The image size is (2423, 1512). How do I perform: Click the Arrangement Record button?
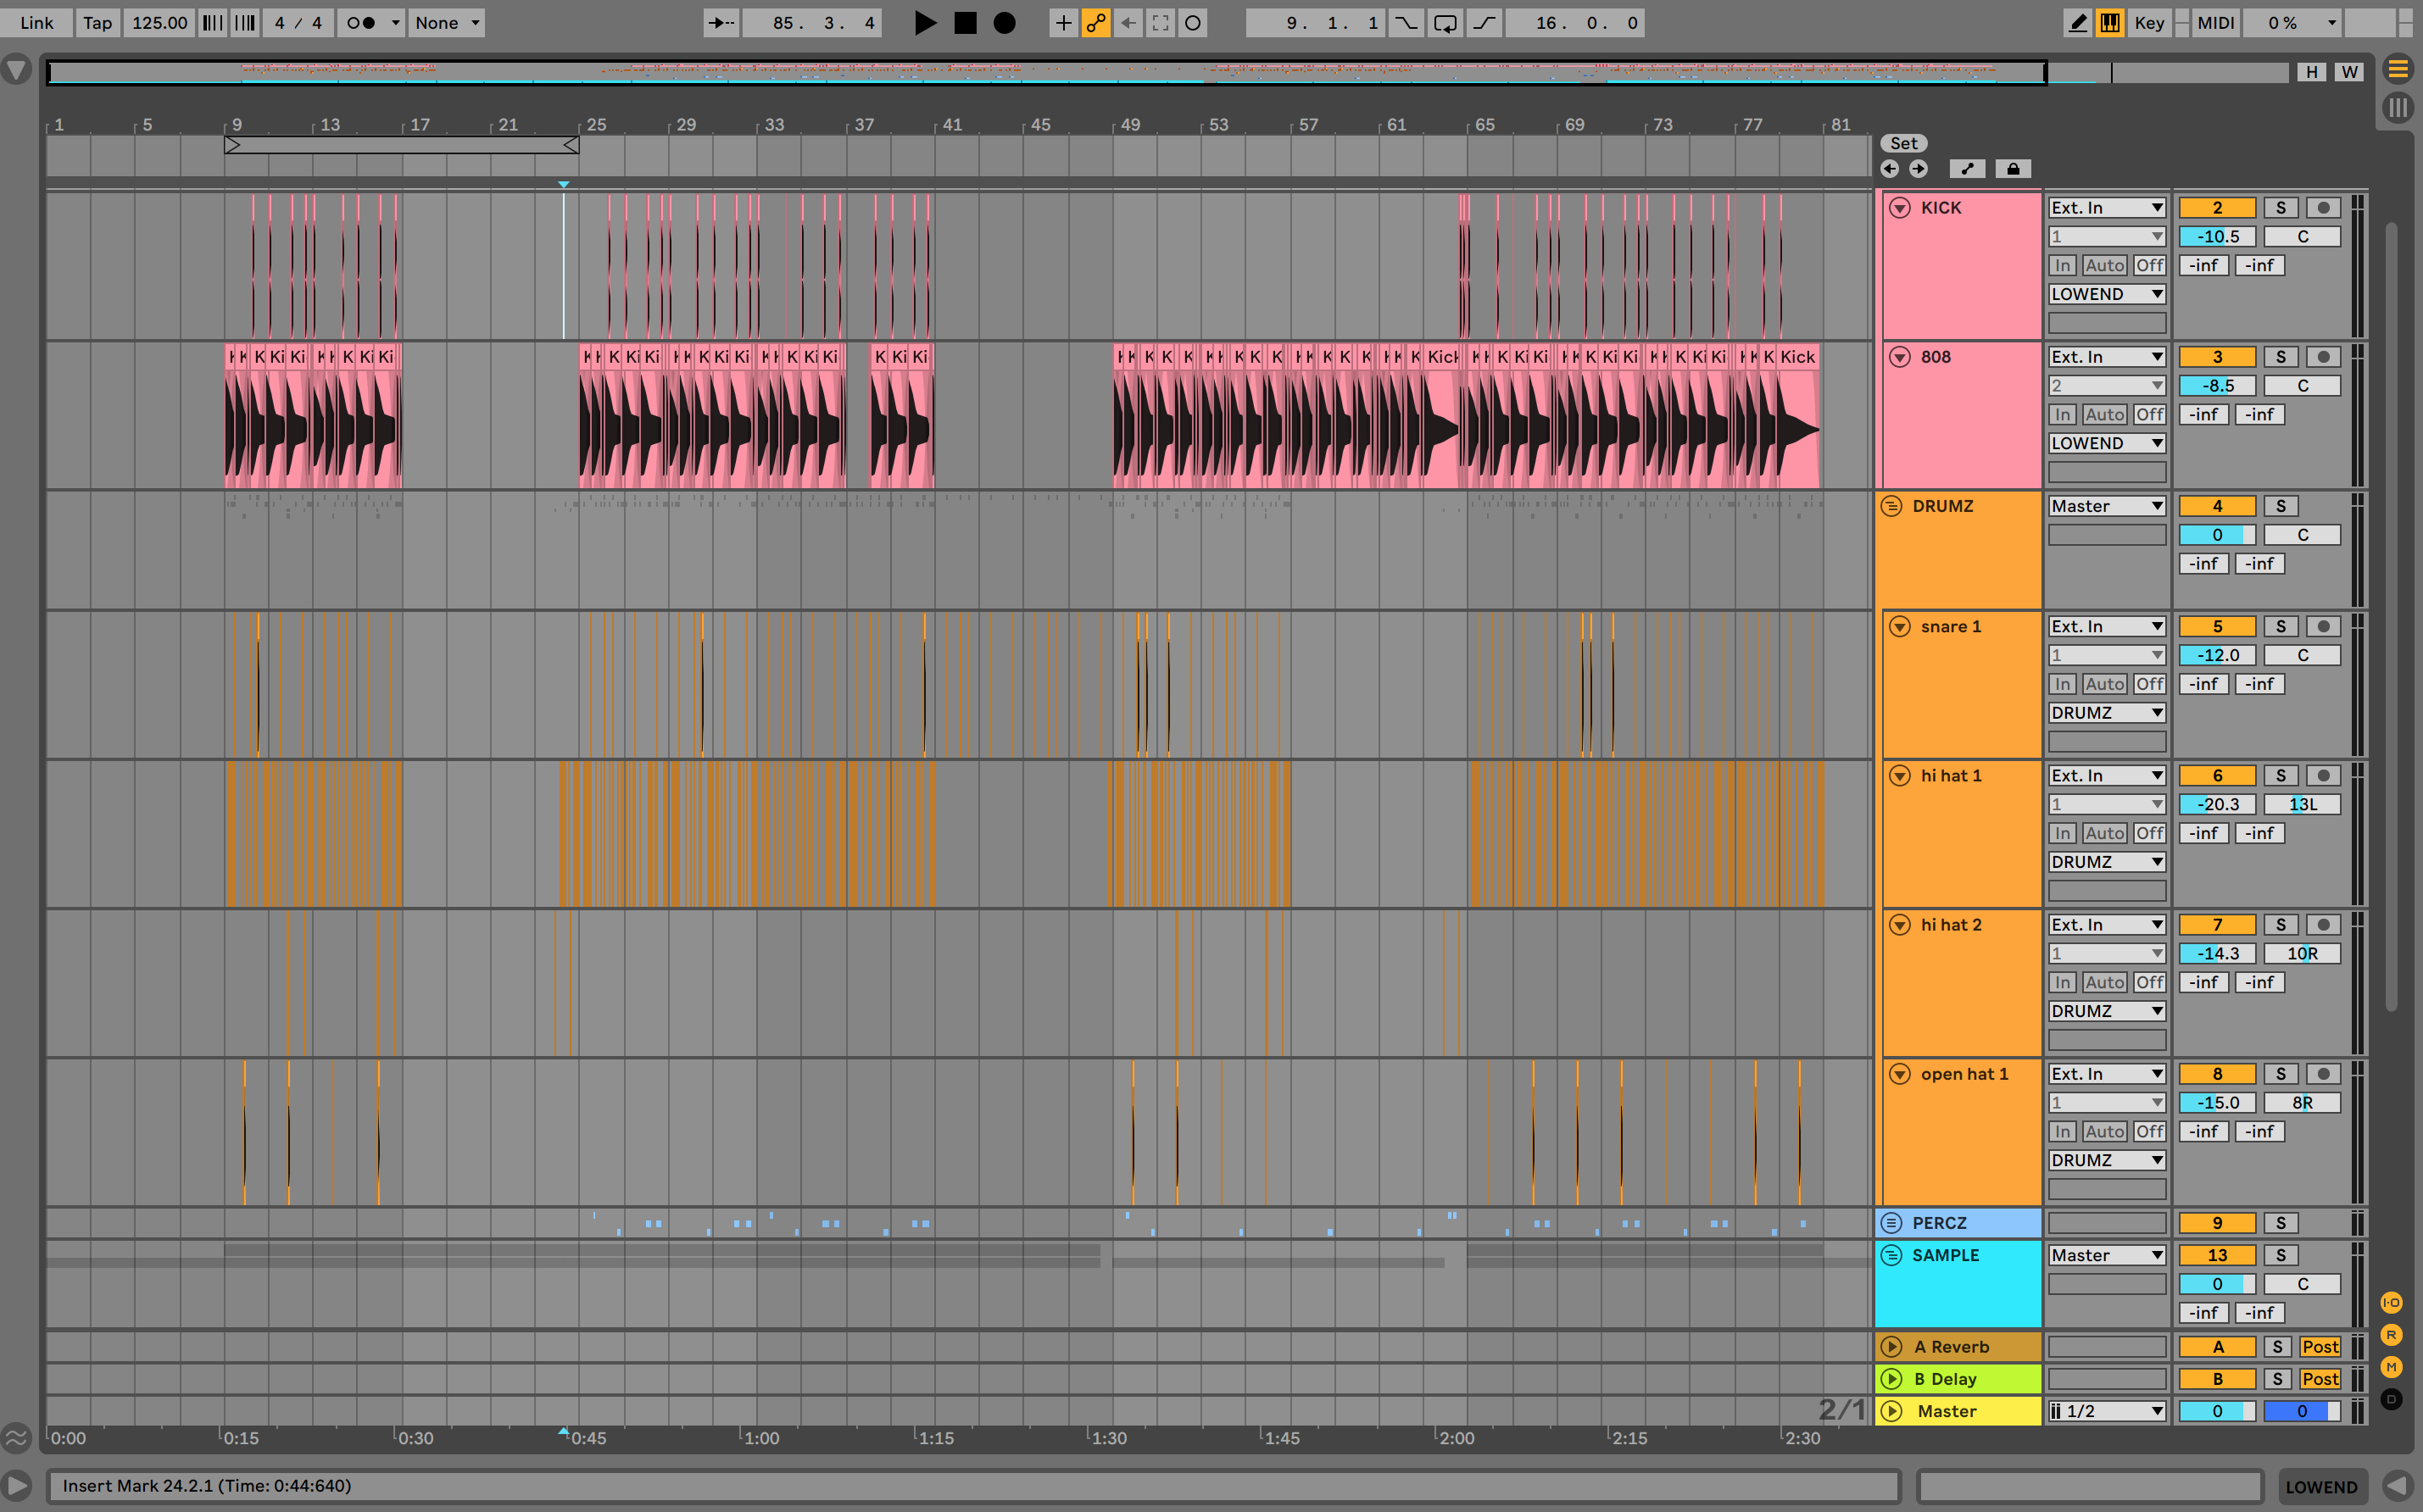pyautogui.click(x=1004, y=23)
